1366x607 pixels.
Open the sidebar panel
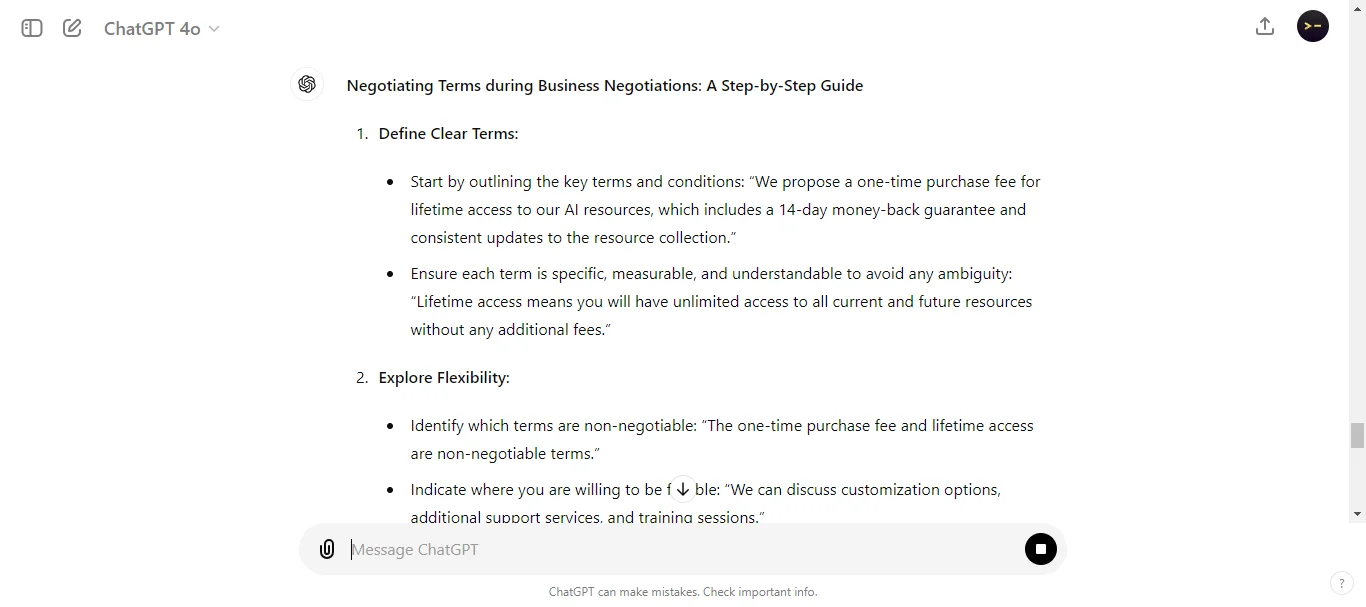click(31, 28)
